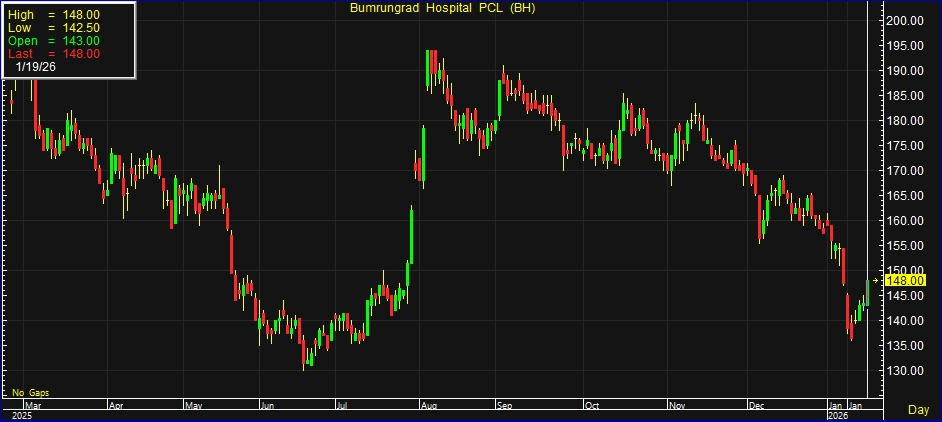Click the 1/19/26 date in the info box
This screenshot has width=942, height=422.
coord(36,66)
